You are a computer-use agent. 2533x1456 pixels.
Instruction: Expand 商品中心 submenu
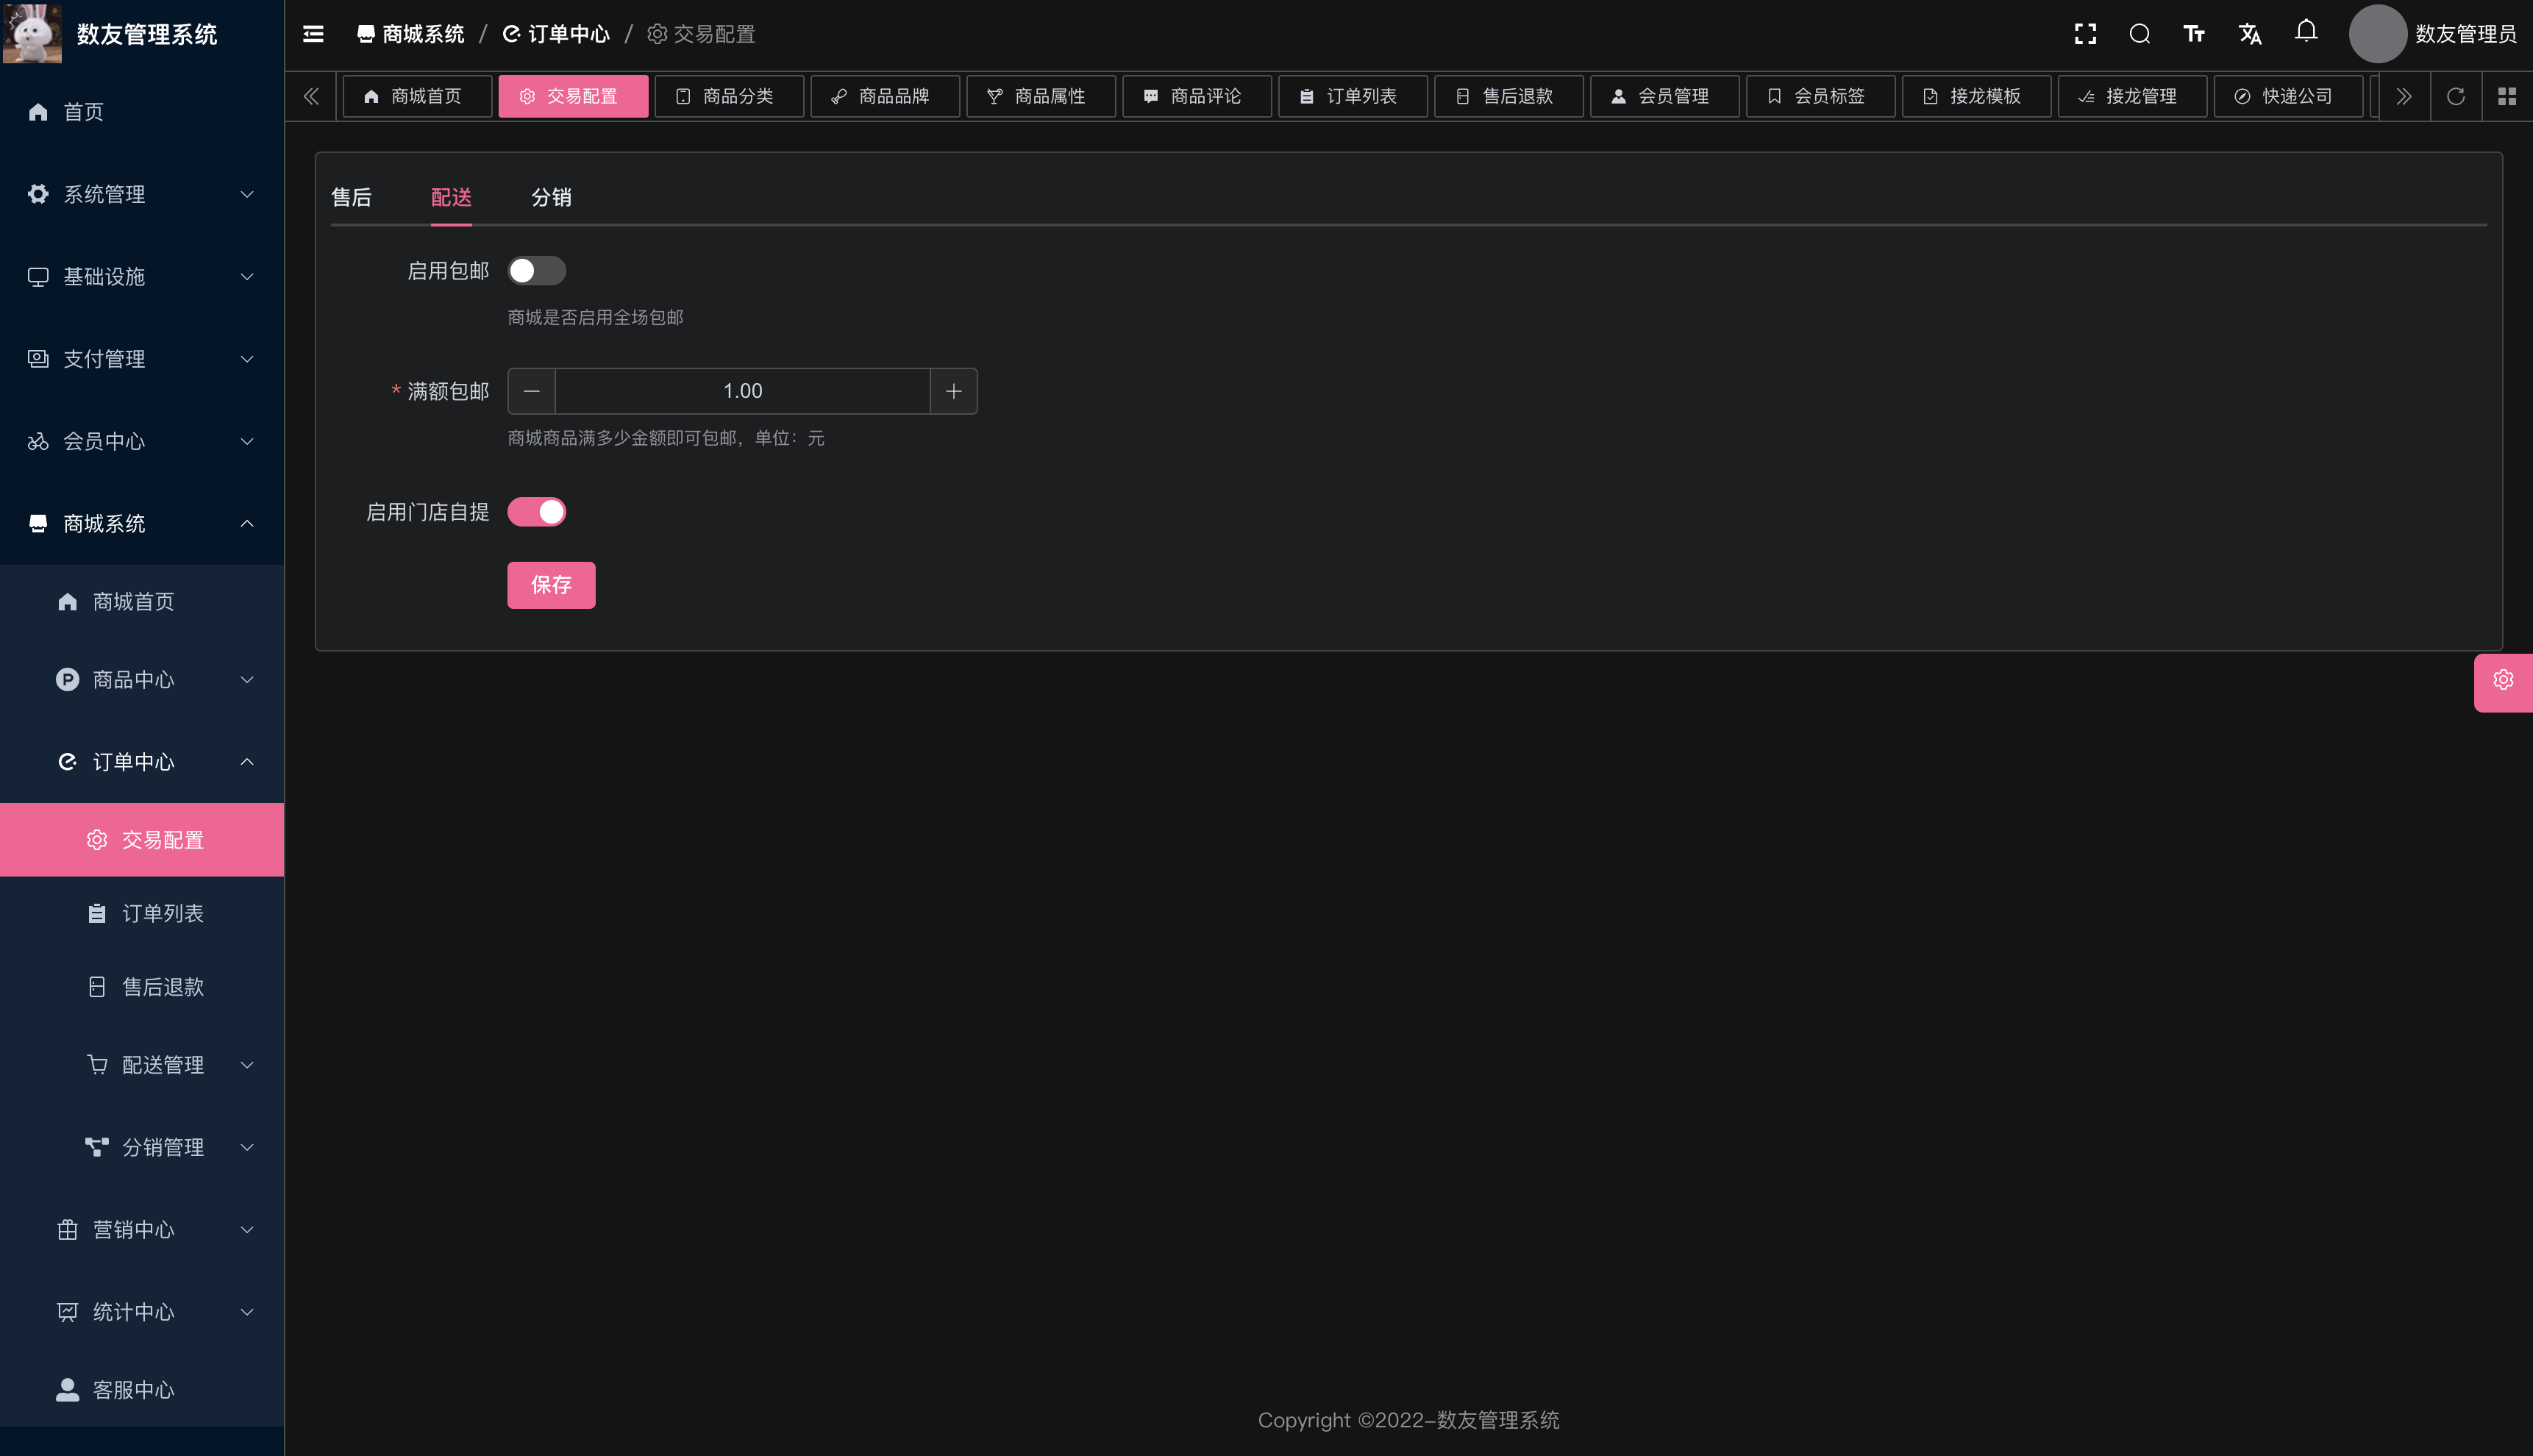coord(142,680)
